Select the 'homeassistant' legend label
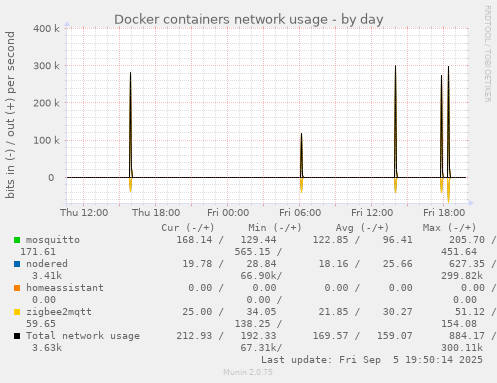497x383 pixels. tap(65, 288)
